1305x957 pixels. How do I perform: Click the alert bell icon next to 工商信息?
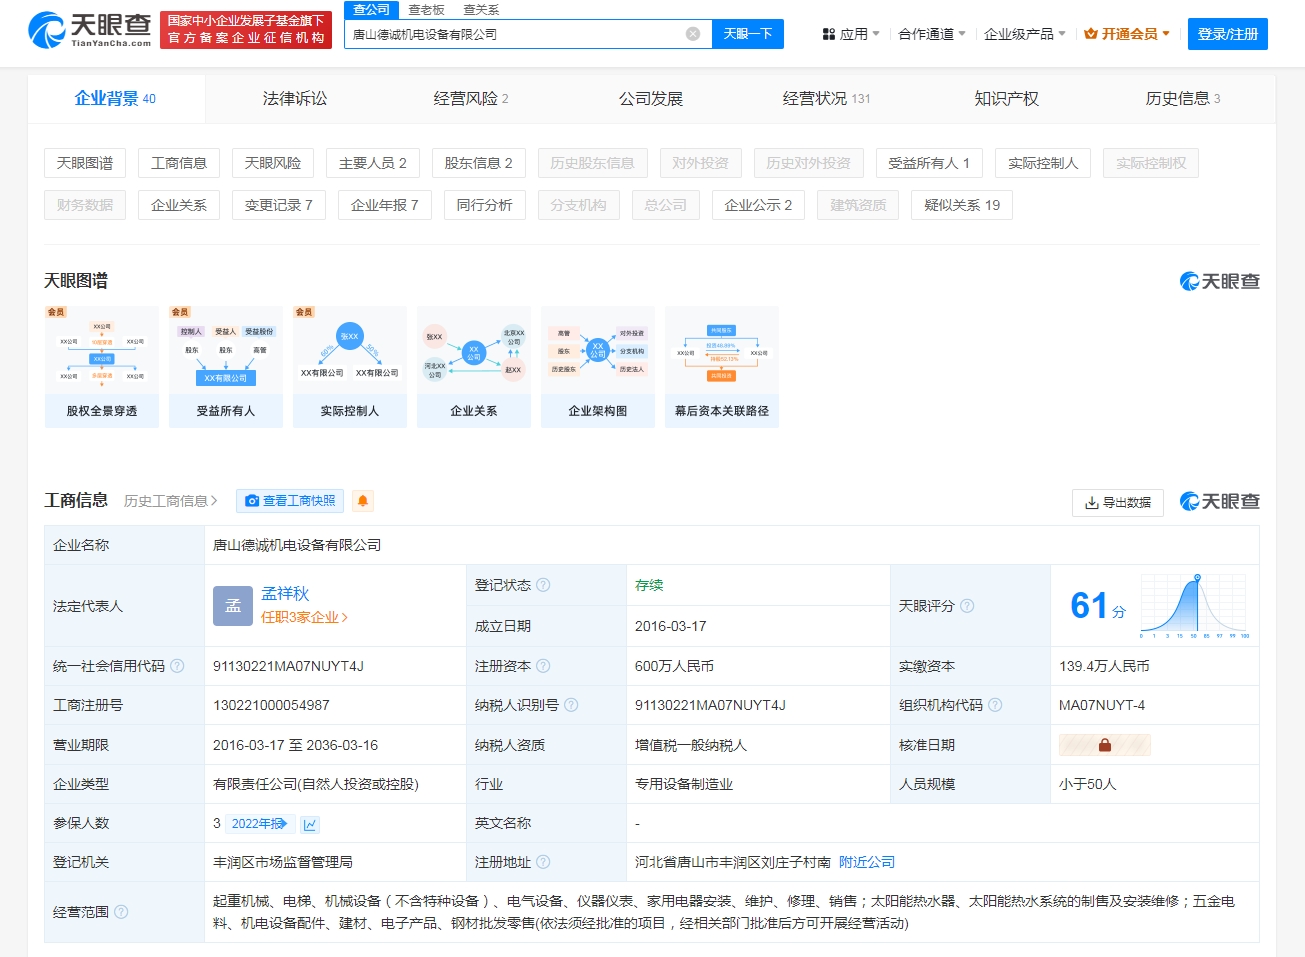coord(363,501)
